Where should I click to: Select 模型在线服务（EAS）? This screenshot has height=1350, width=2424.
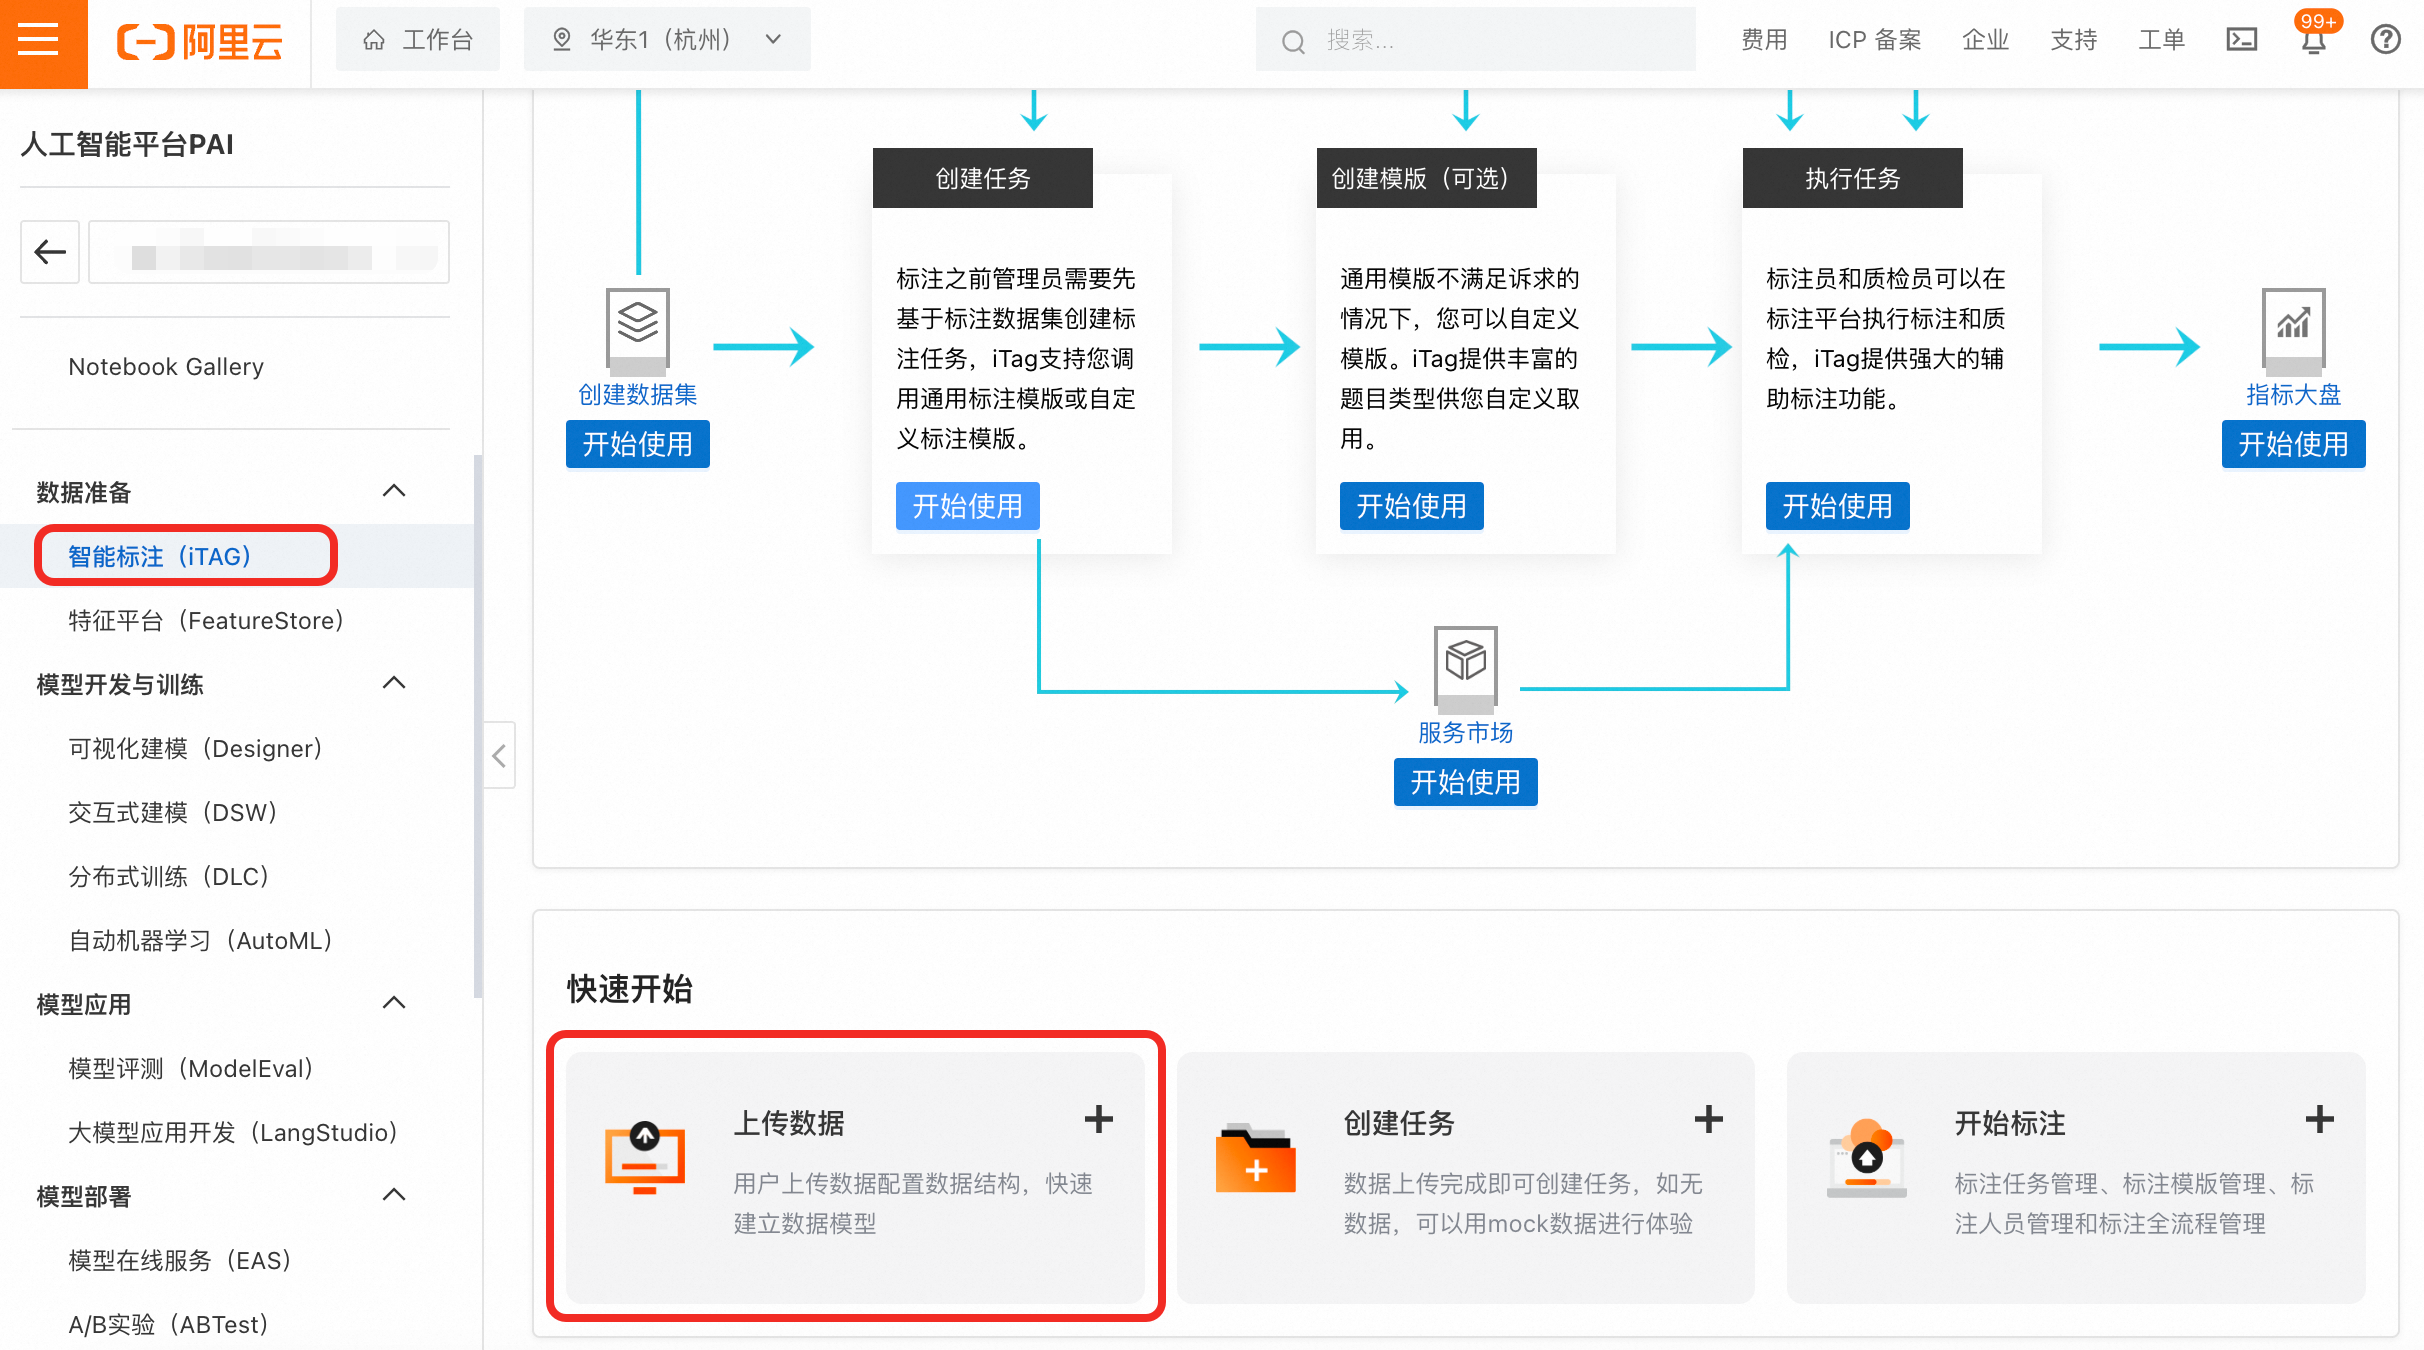(x=179, y=1261)
